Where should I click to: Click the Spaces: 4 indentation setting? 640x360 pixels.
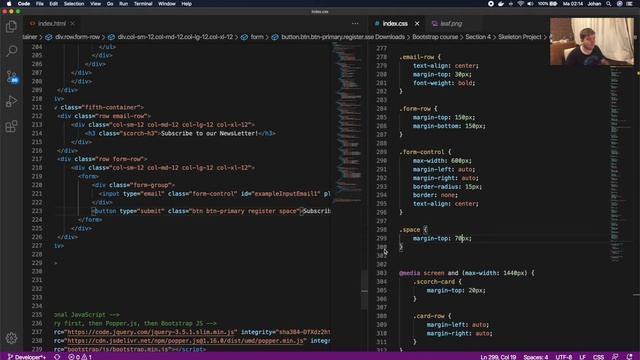[536, 357]
